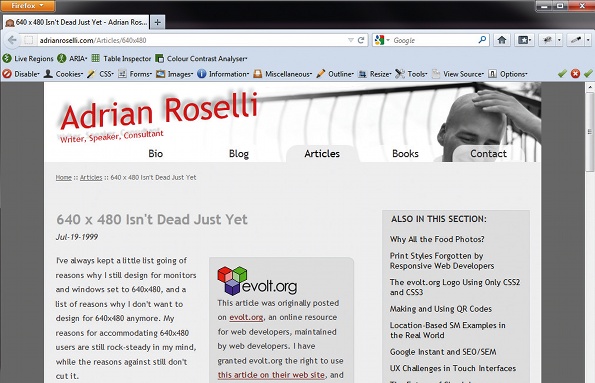Select the '640 x 480 Isn't Dead' browser tab
Viewport: 595px width, 383px height.
(x=76, y=22)
